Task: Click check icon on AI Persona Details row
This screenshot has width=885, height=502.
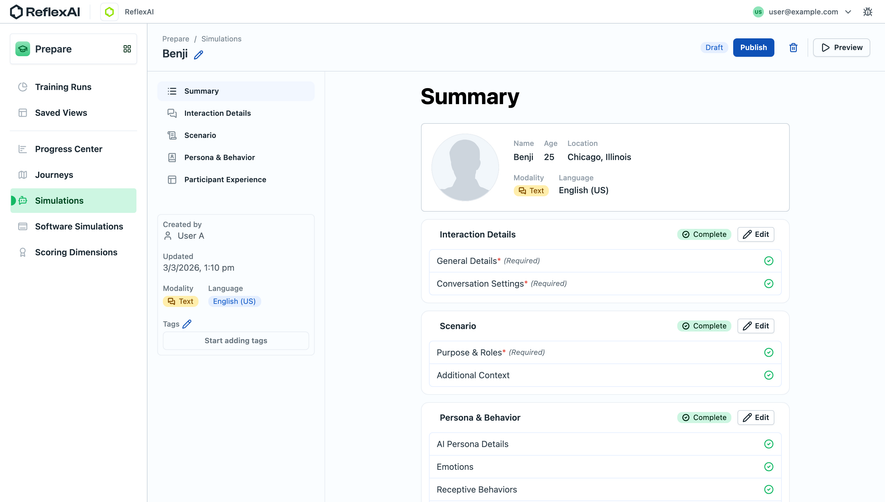Action: click(x=769, y=444)
